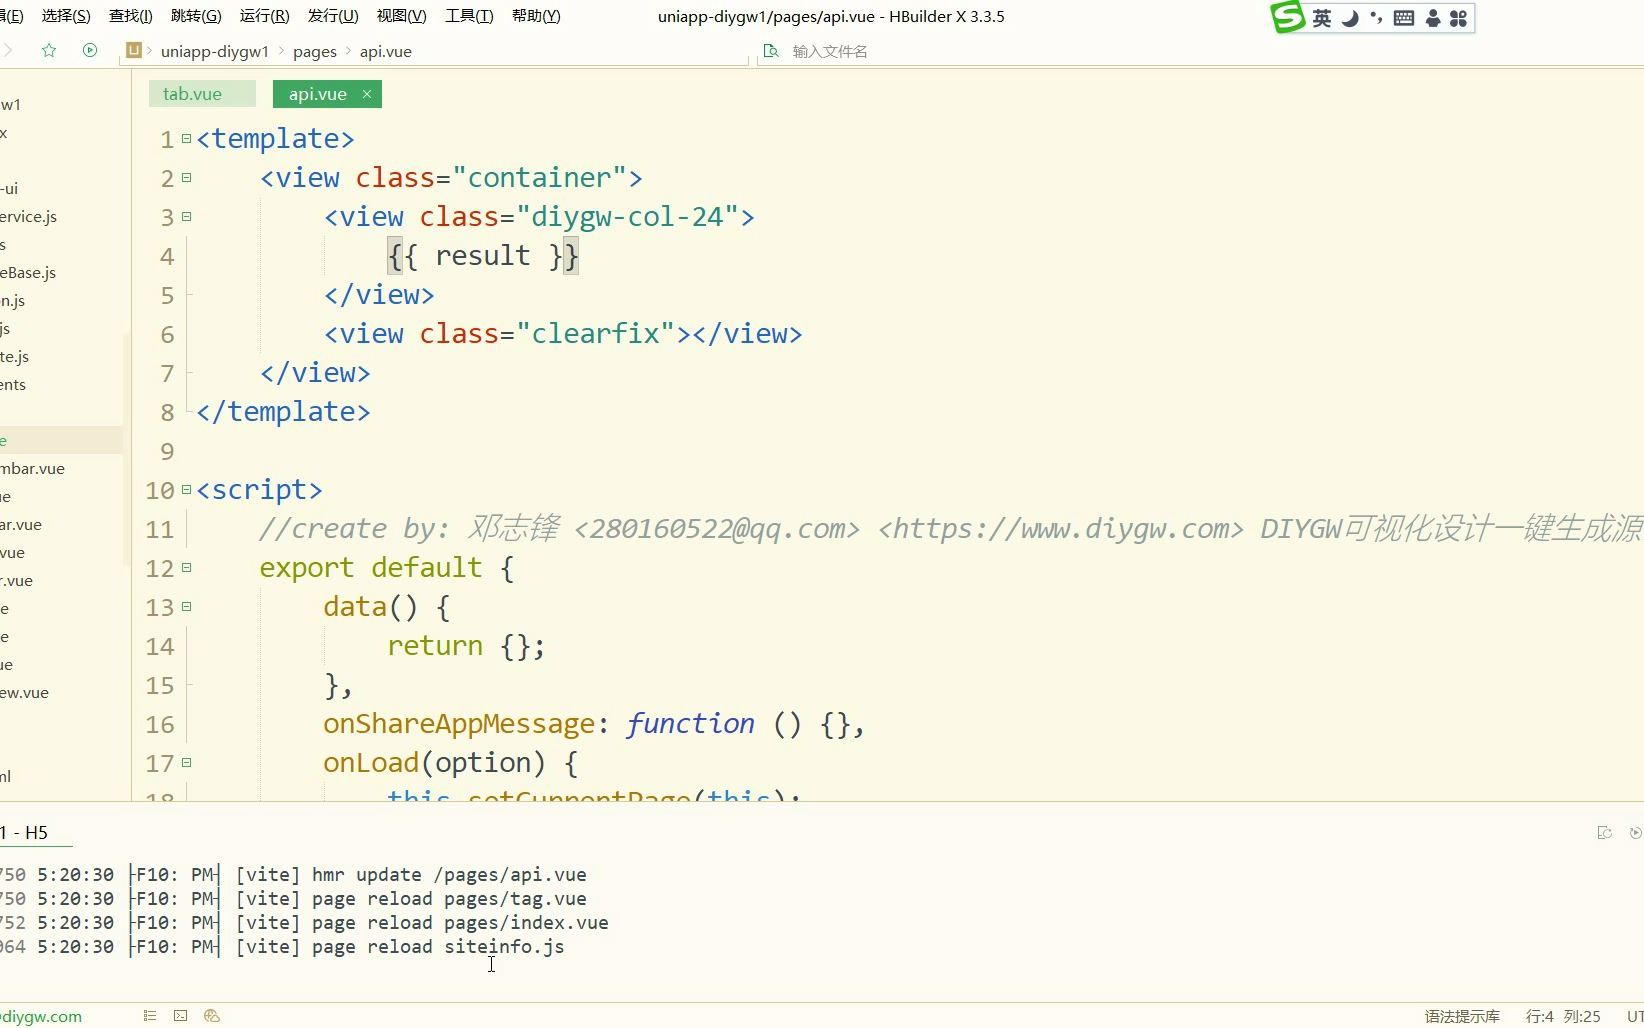Click the file search icon beside filename box
This screenshot has height=1028, width=1644.
pyautogui.click(x=771, y=50)
